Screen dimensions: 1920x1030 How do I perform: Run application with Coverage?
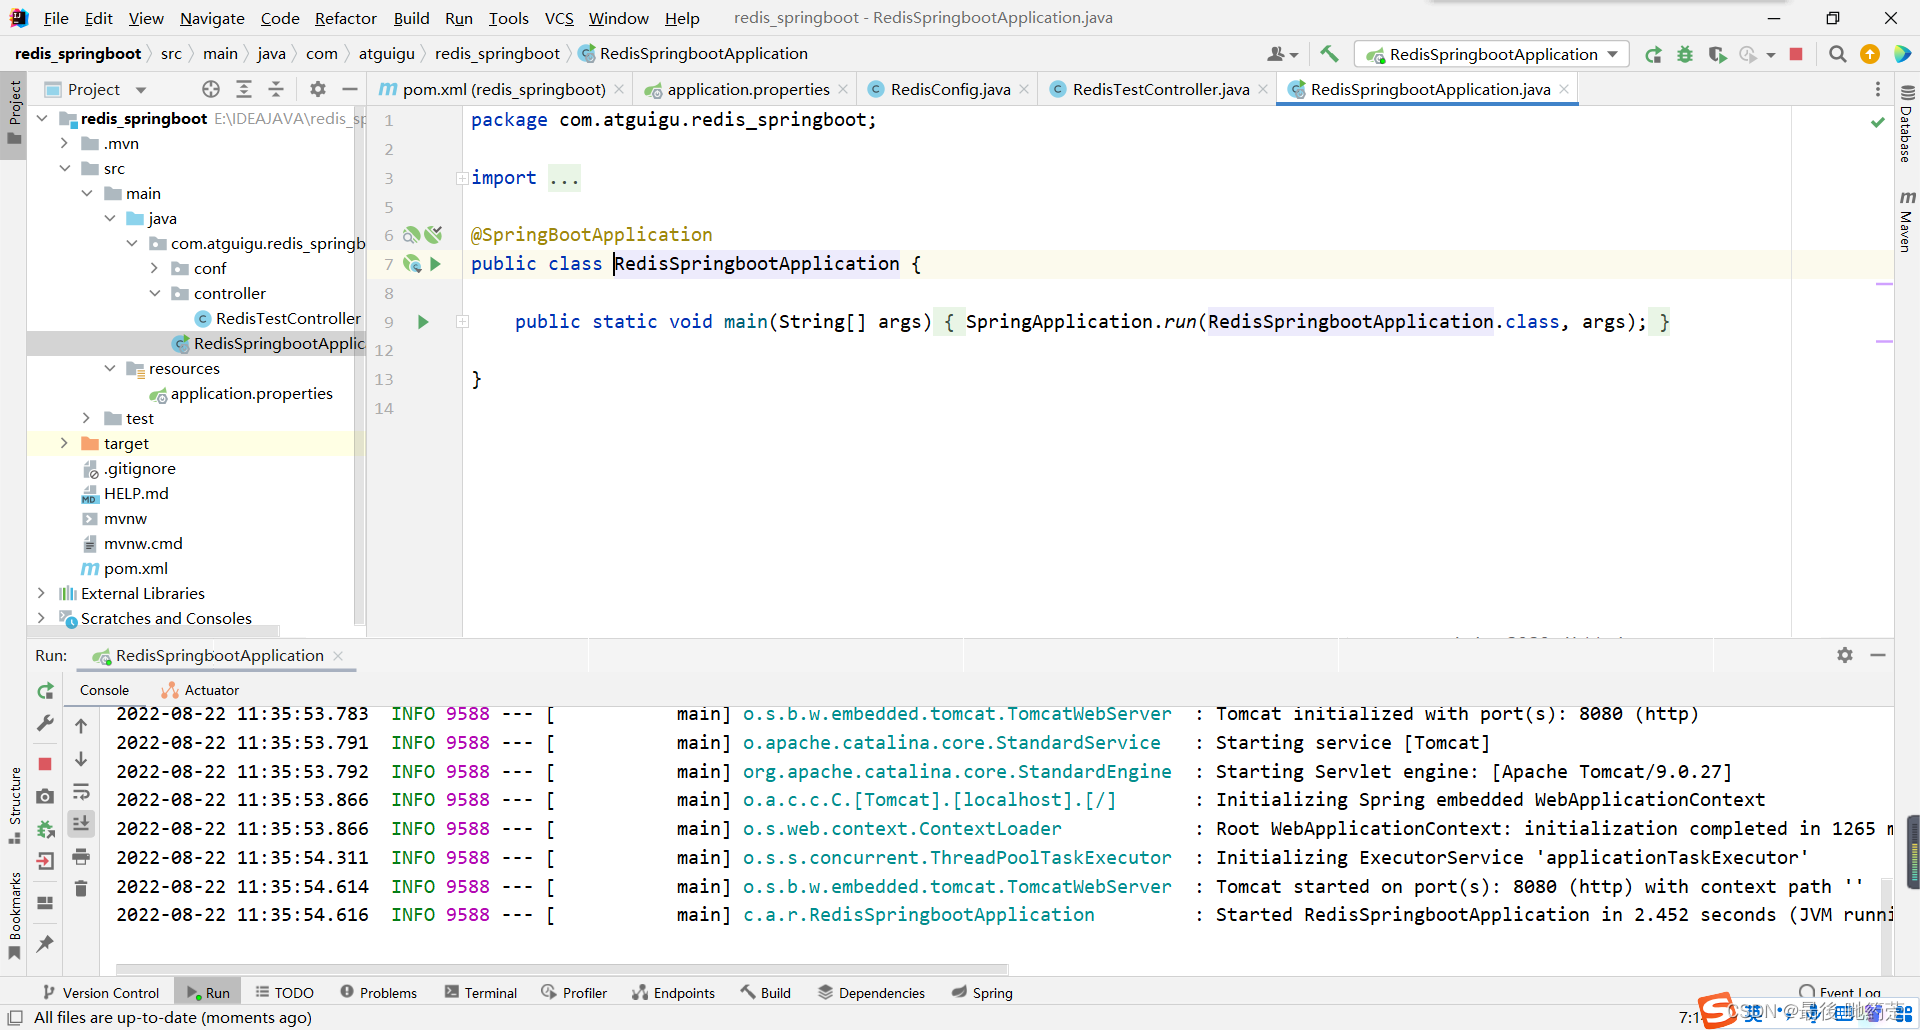(1719, 55)
